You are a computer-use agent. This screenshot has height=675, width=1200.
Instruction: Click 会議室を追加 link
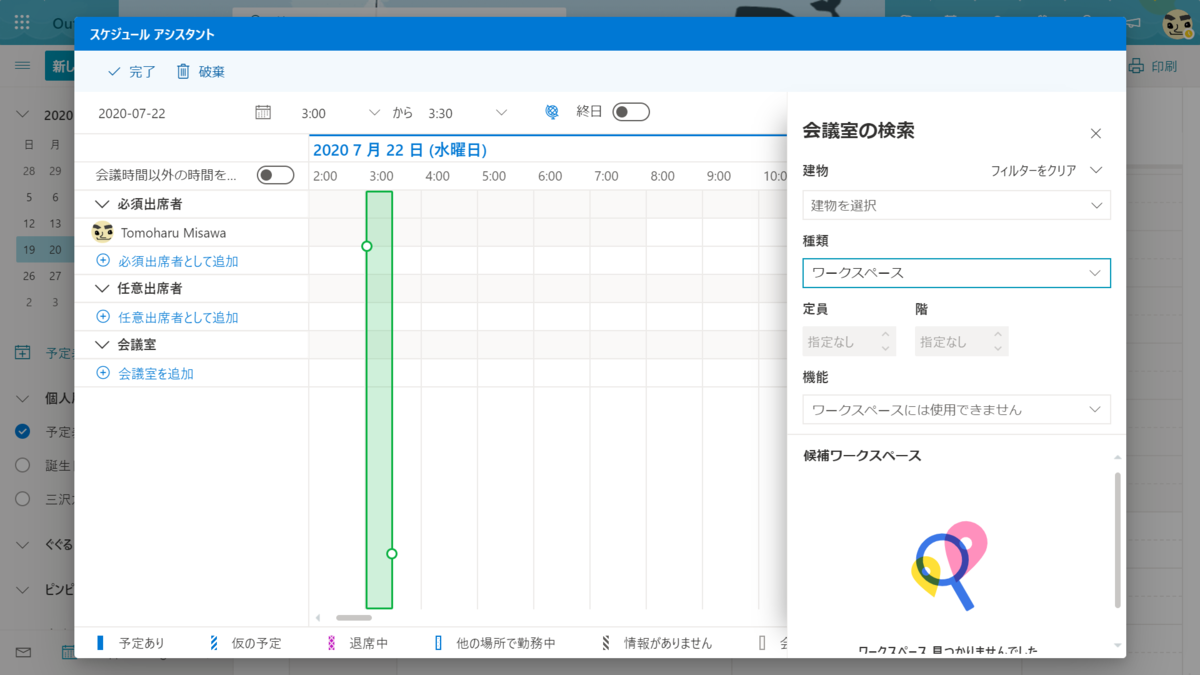coord(156,373)
